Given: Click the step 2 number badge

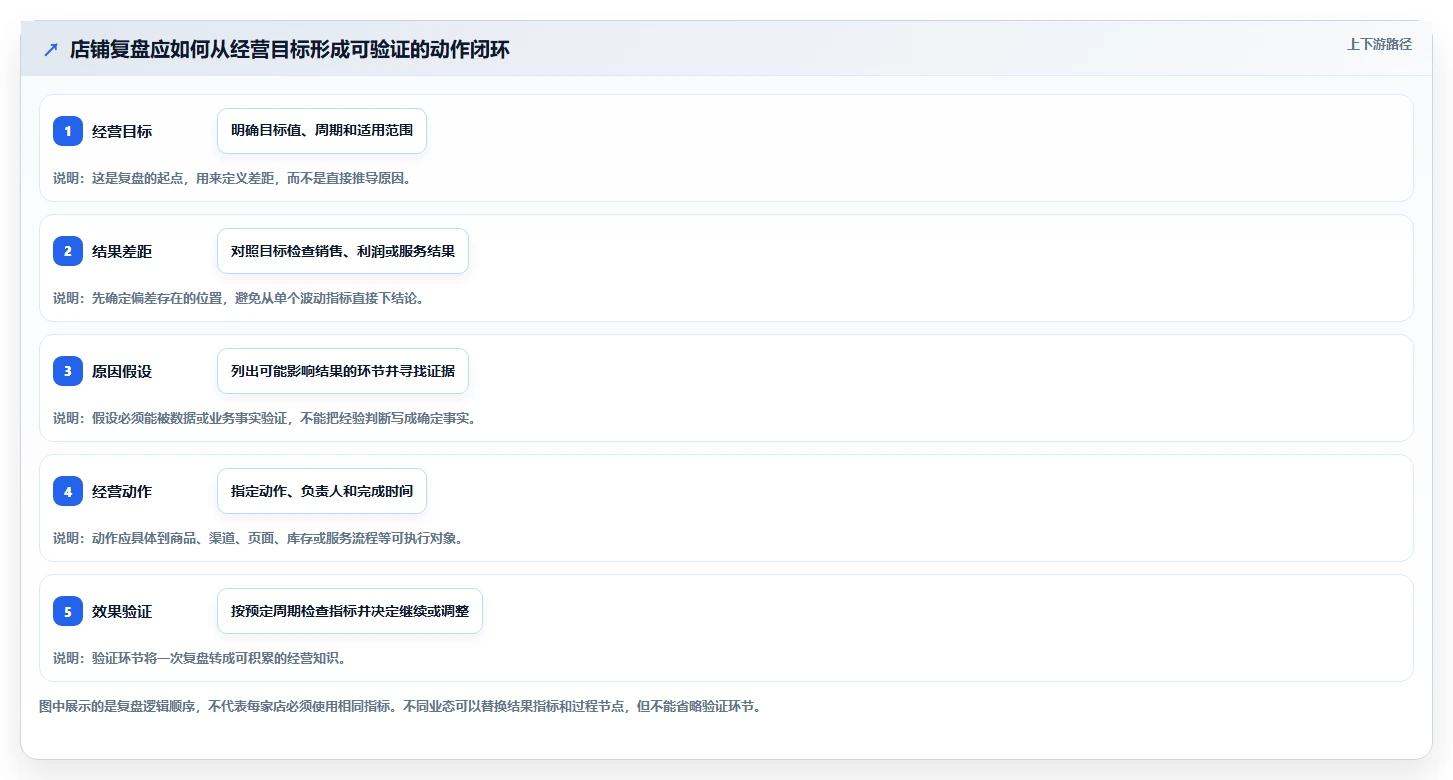Looking at the screenshot, I should pos(68,251).
